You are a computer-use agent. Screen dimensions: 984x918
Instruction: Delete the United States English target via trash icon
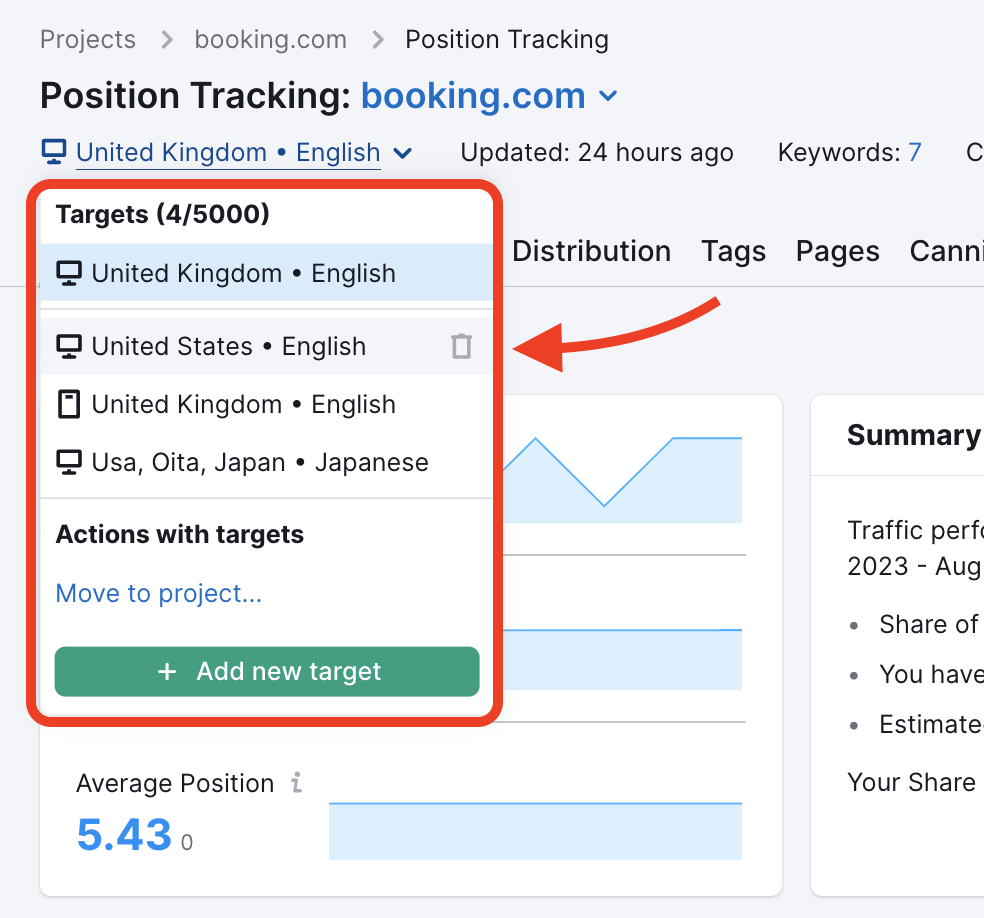pyautogui.click(x=461, y=346)
